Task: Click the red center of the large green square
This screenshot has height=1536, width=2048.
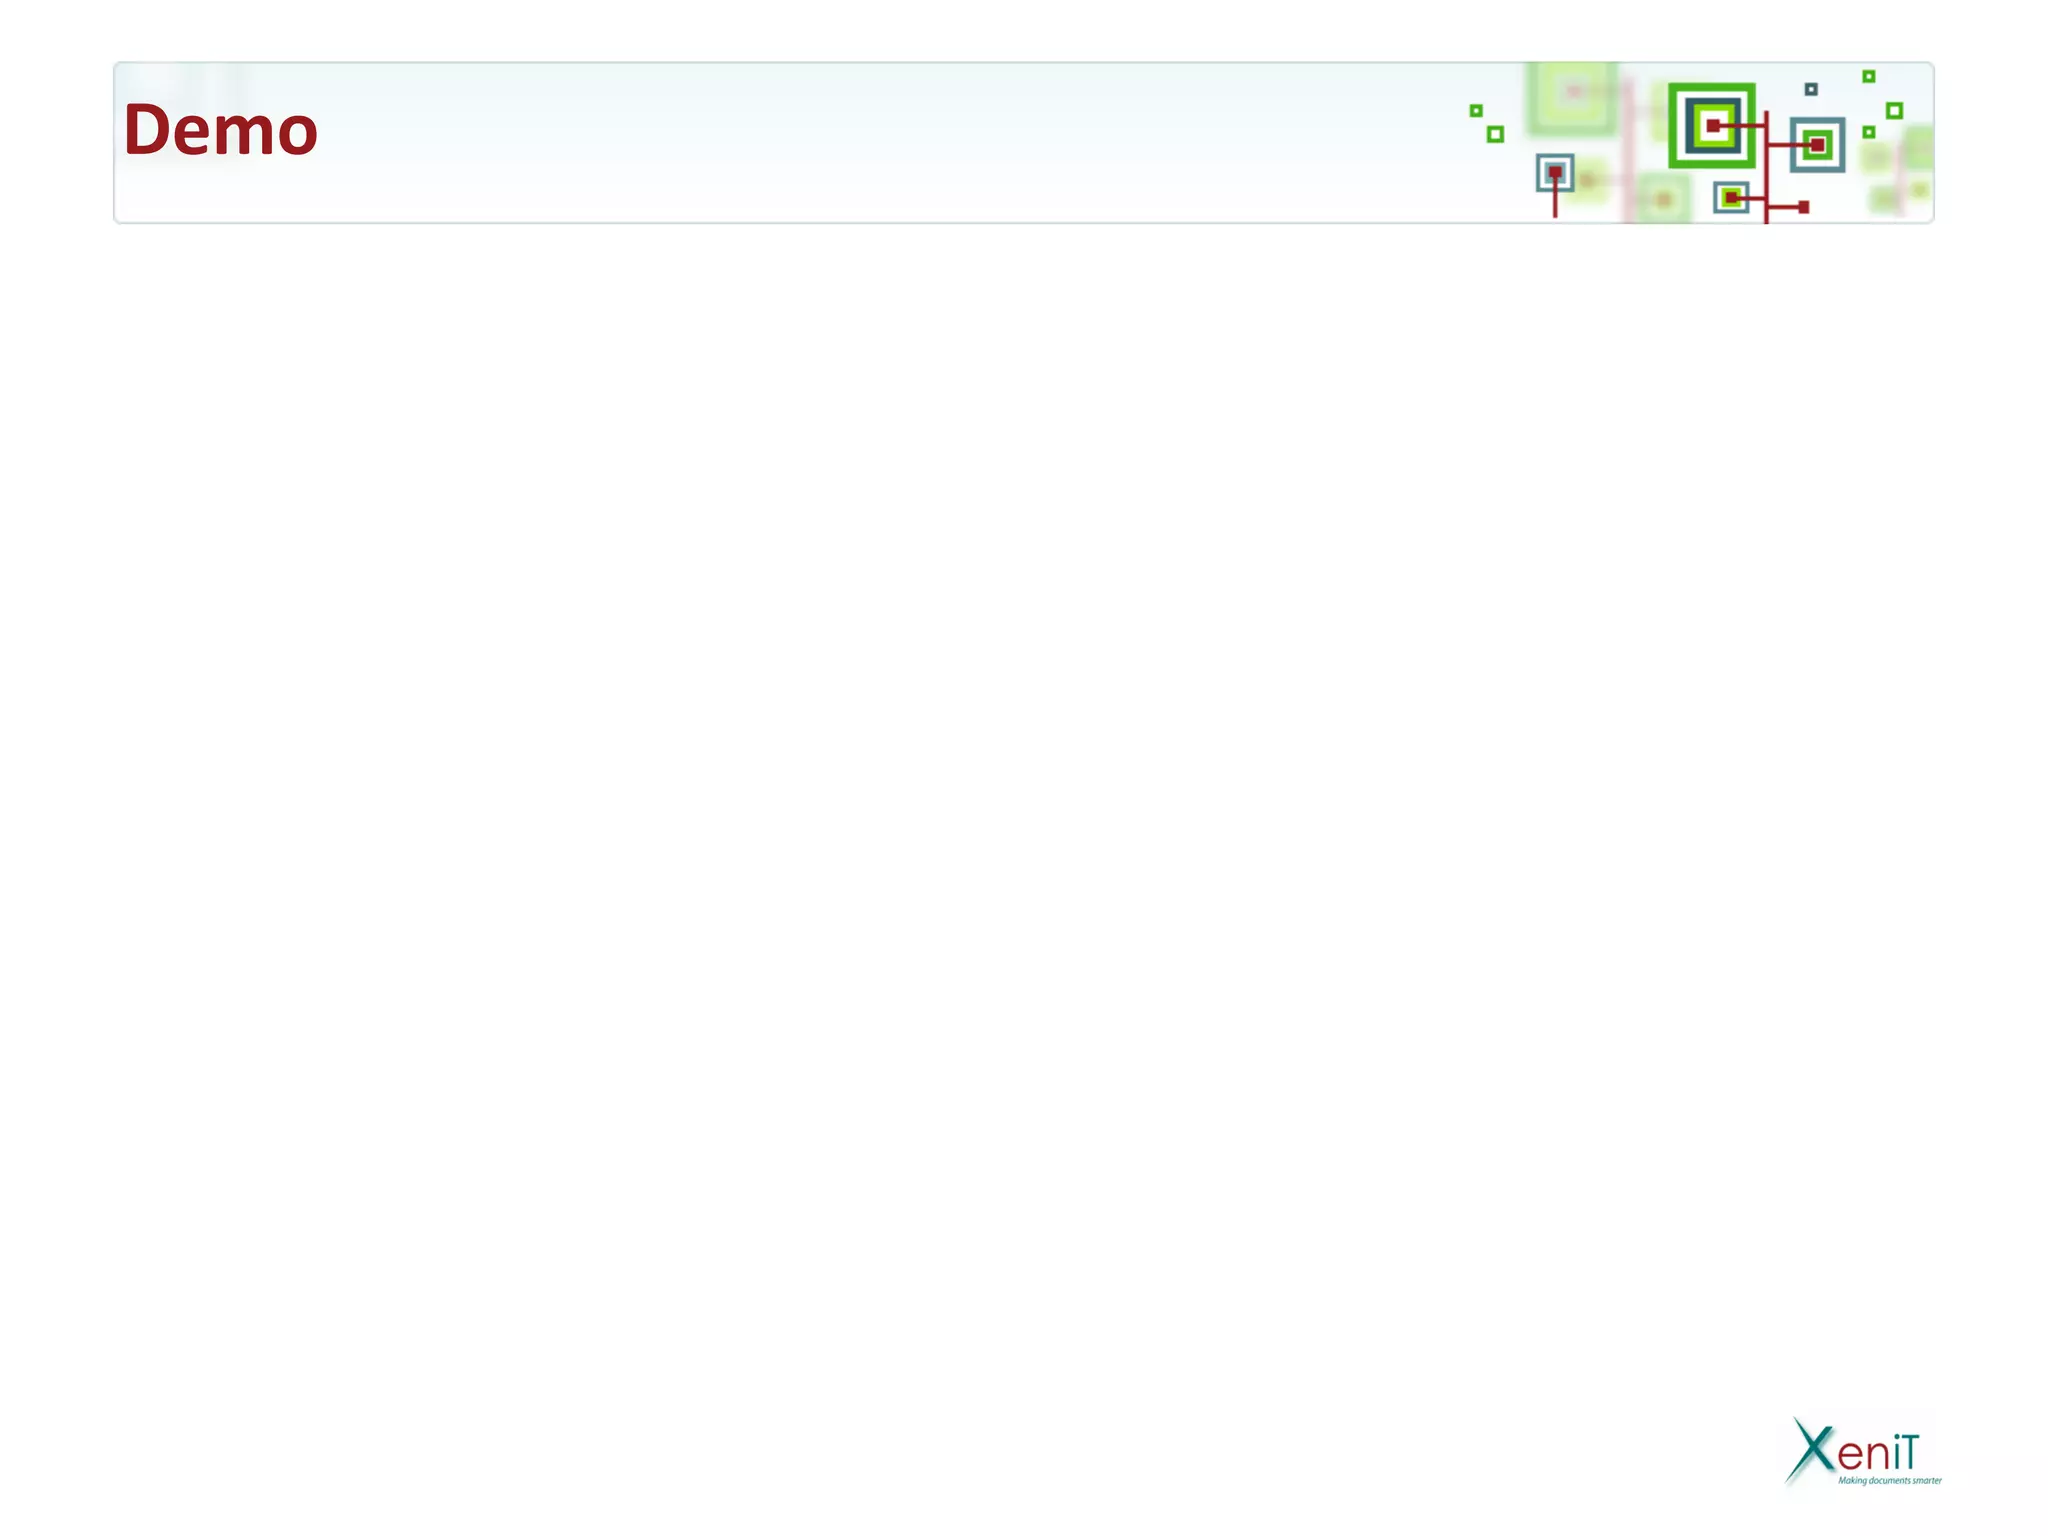Action: [1713, 126]
